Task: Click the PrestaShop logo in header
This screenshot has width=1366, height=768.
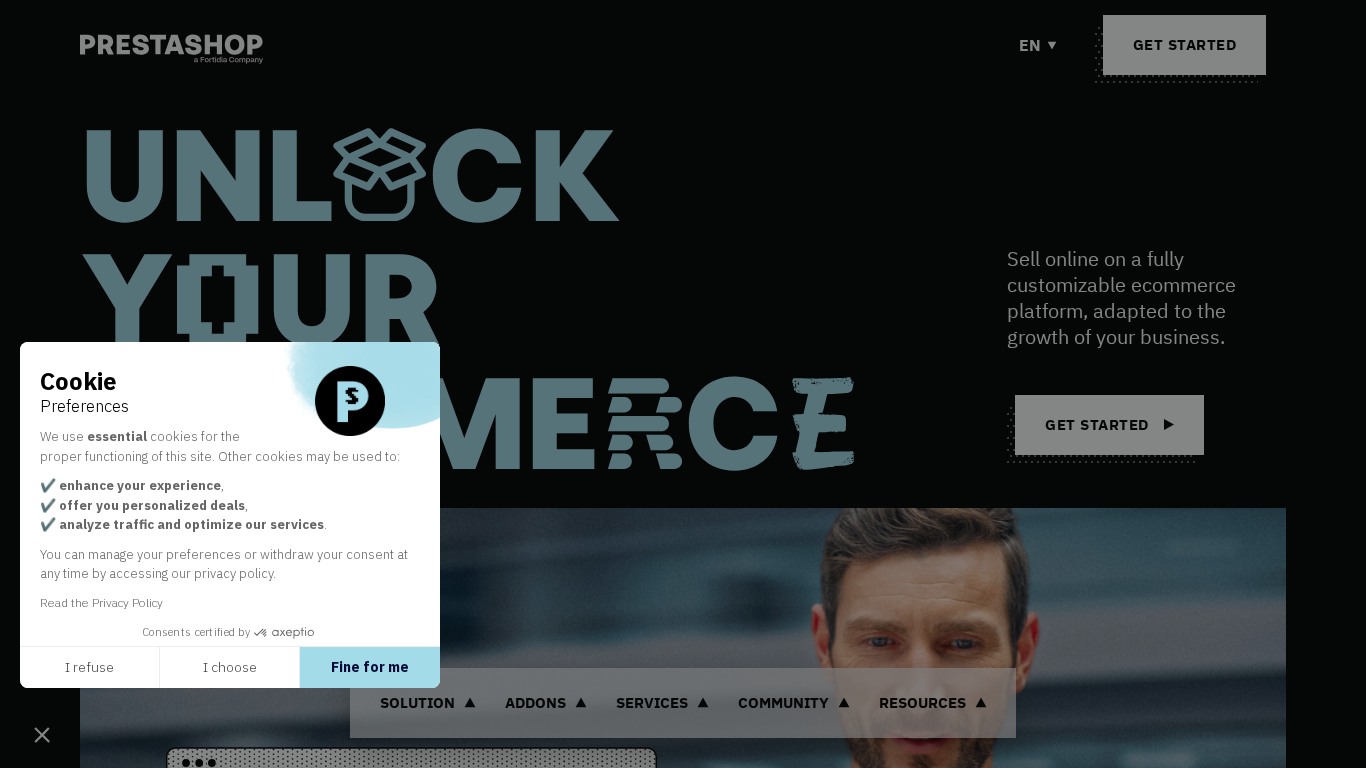Action: [x=171, y=48]
